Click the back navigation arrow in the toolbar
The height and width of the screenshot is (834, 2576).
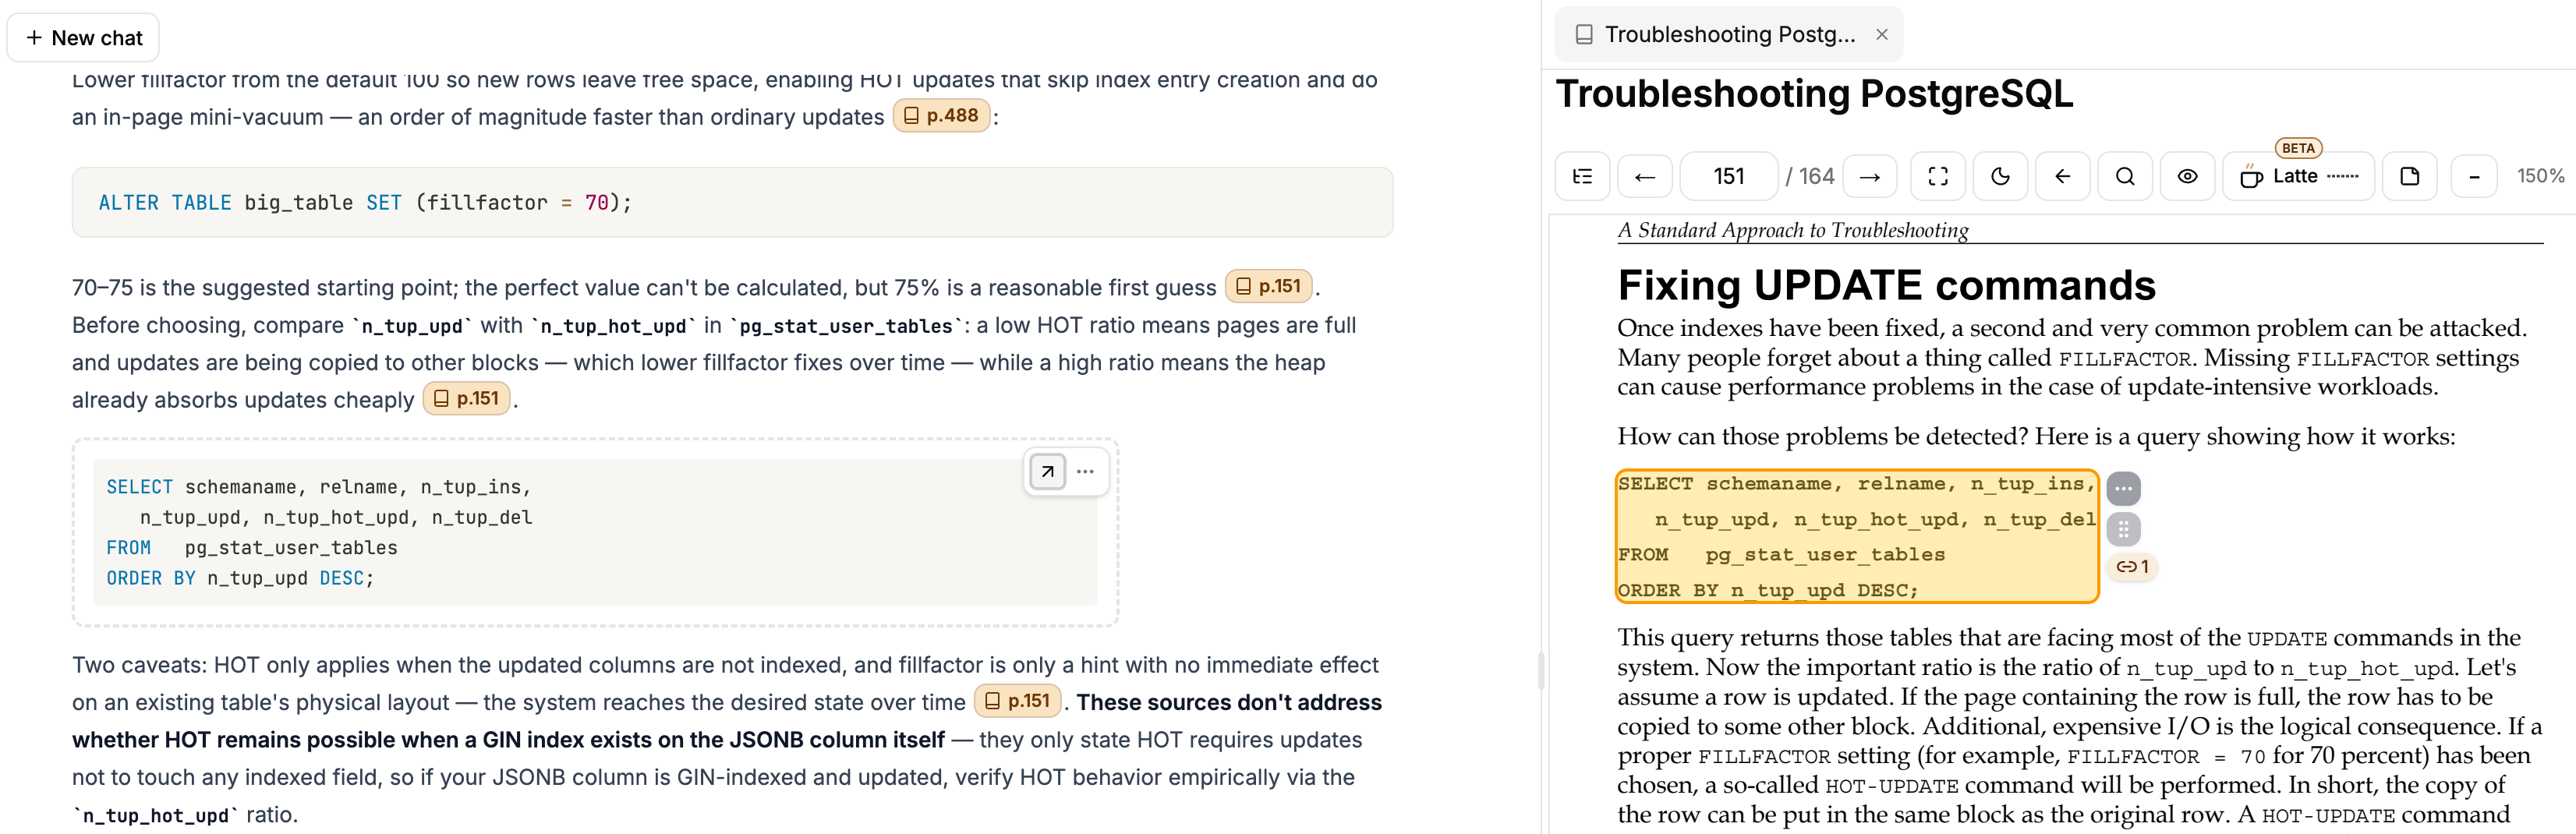[x=2063, y=176]
